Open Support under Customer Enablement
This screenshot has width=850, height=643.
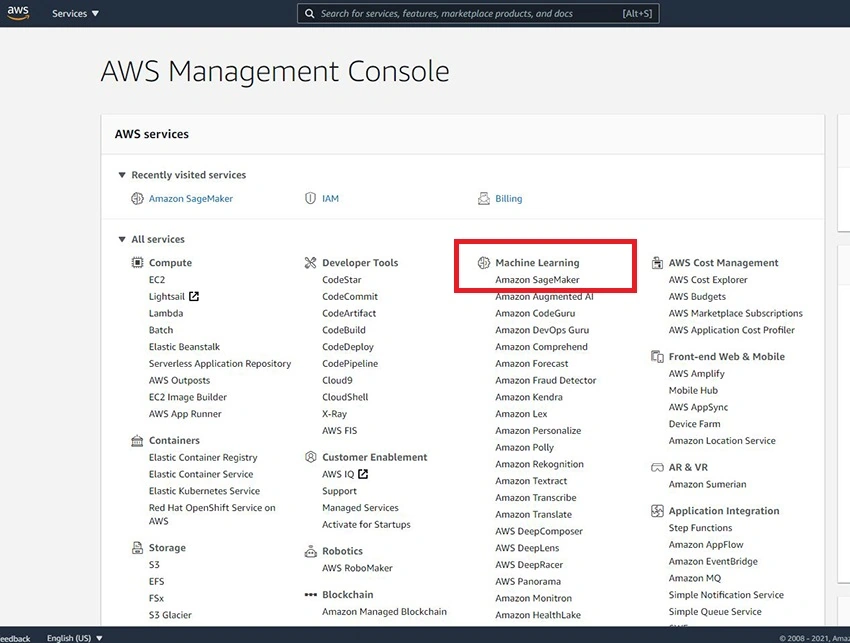pos(339,491)
